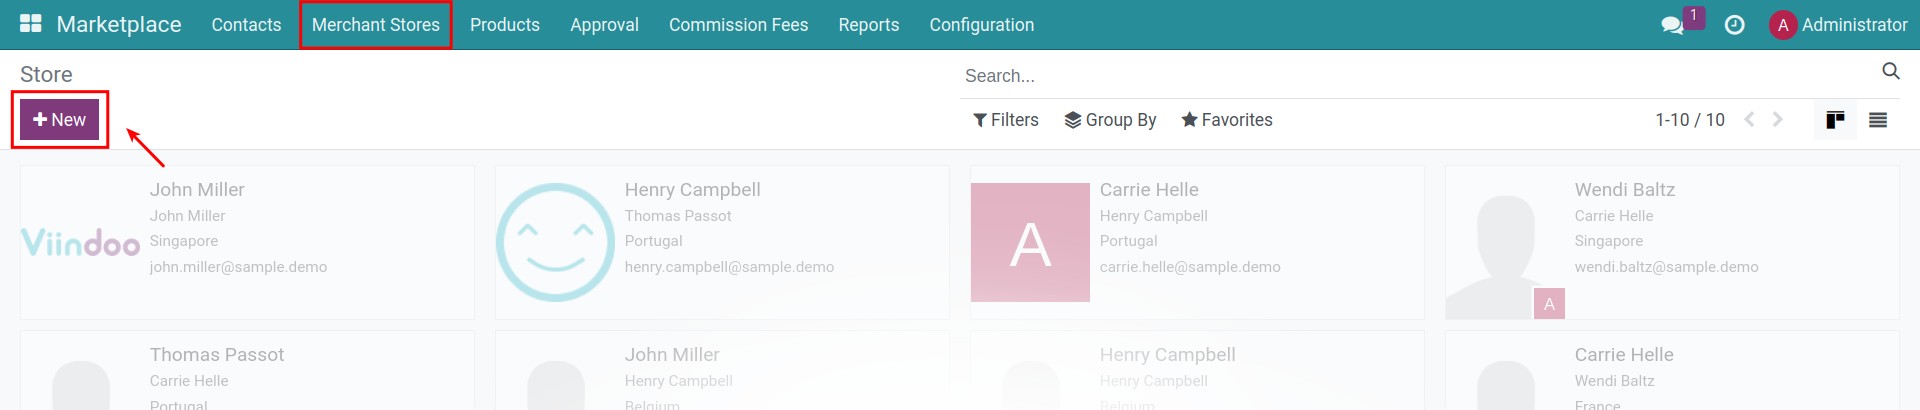
Task: Switch to List view
Action: 1878,120
